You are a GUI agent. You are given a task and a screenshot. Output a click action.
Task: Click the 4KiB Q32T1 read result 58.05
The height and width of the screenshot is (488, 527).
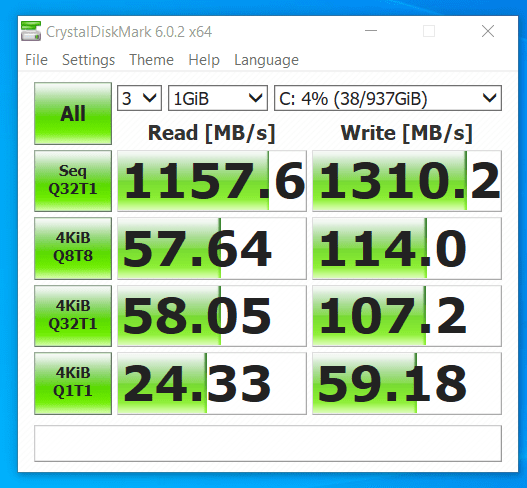[212, 316]
